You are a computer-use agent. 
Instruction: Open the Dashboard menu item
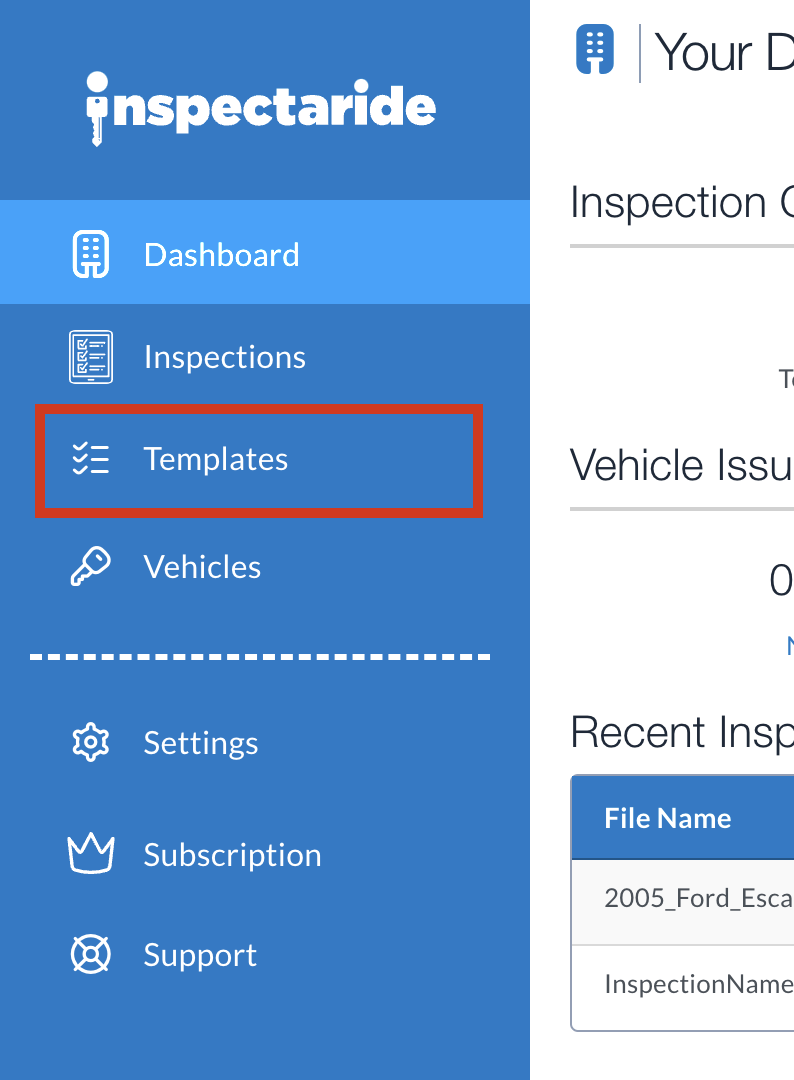click(264, 252)
